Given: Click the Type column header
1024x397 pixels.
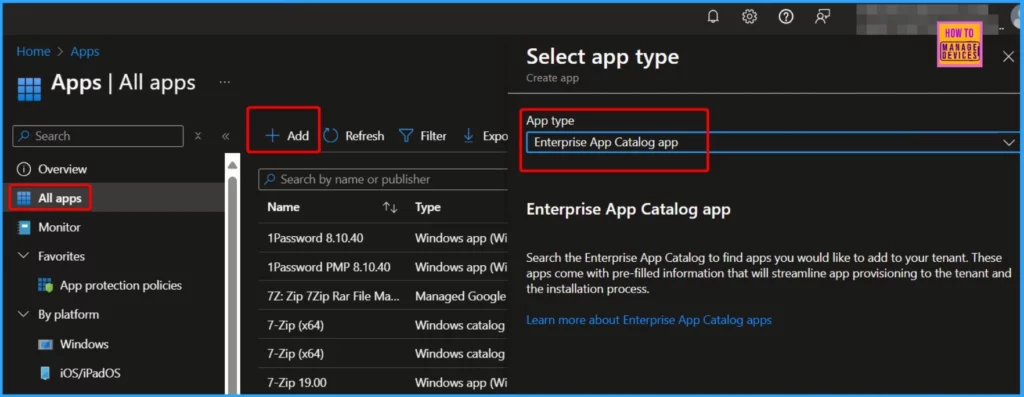Looking at the screenshot, I should 428,208.
